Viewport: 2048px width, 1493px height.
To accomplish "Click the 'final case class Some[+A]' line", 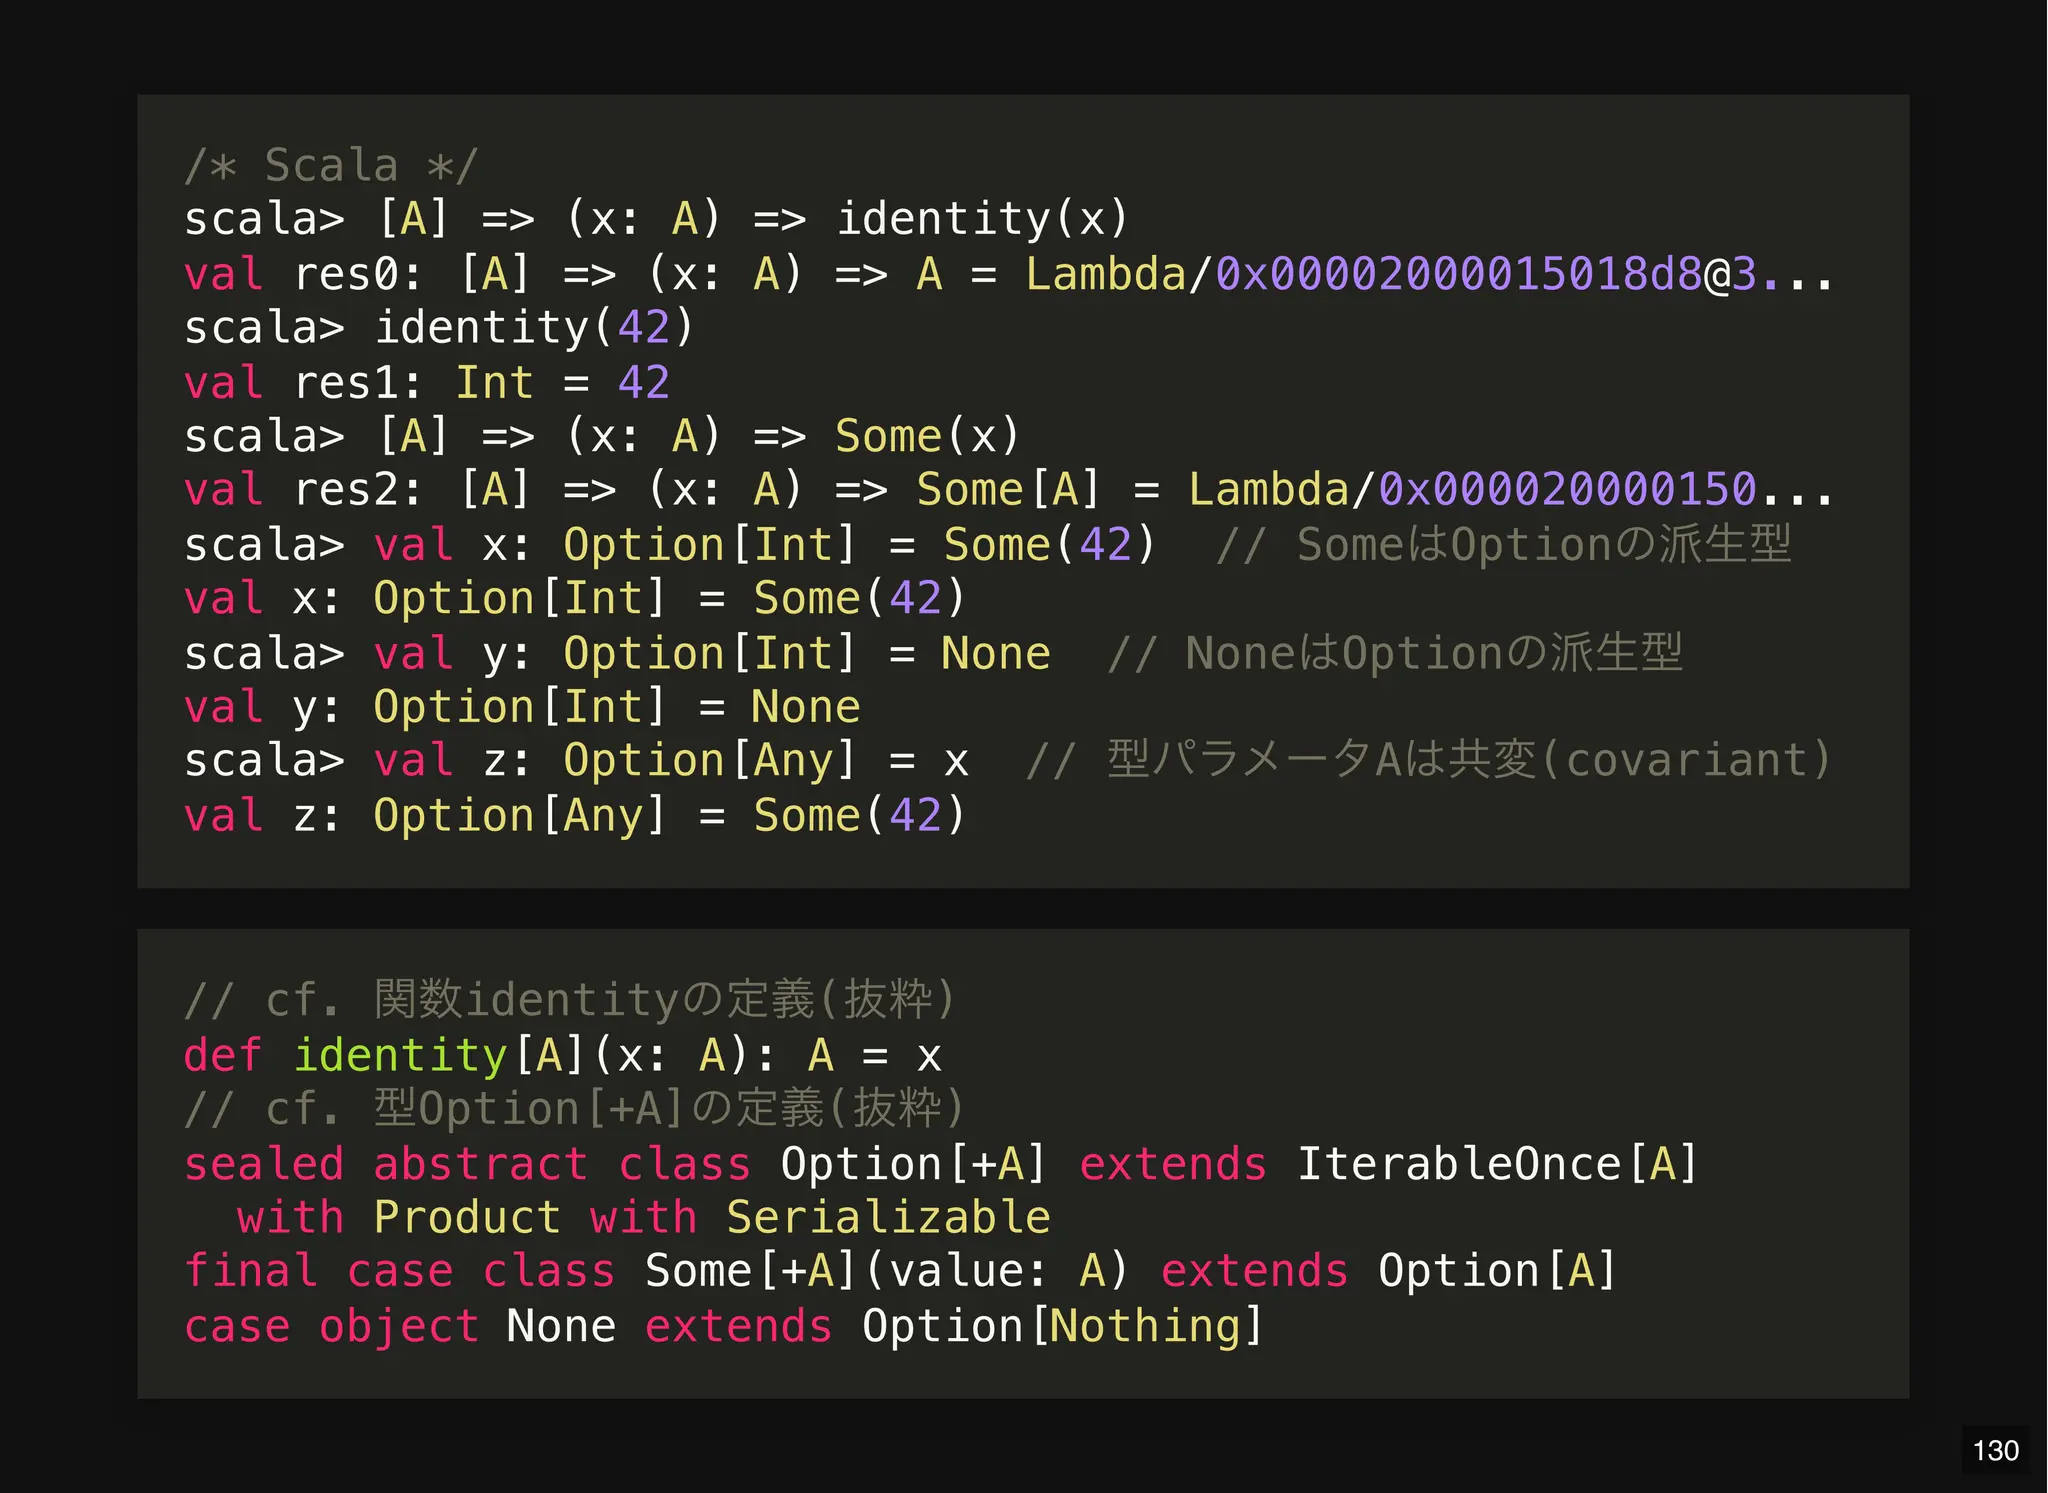I will [900, 1272].
